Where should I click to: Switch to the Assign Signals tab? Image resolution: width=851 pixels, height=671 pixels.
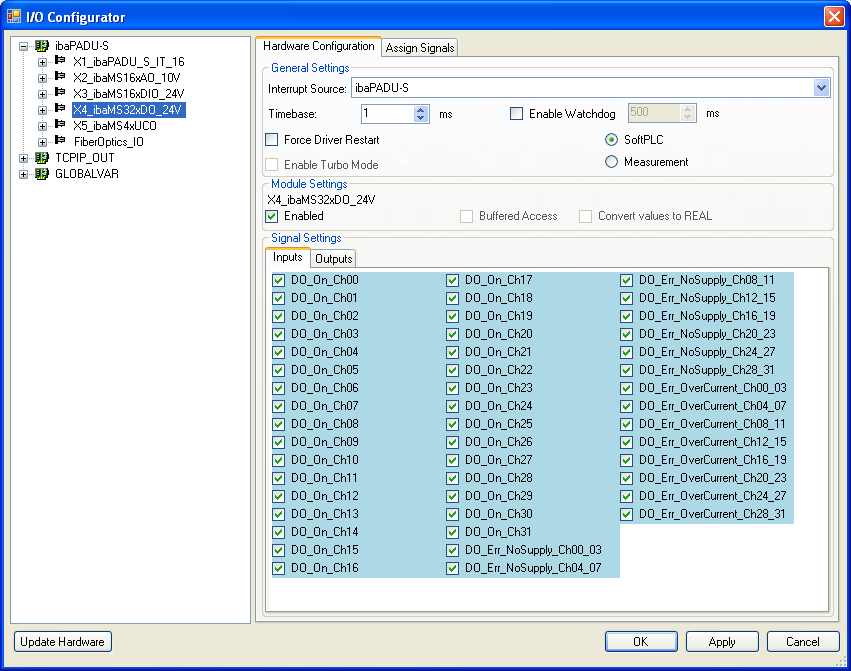pos(419,47)
